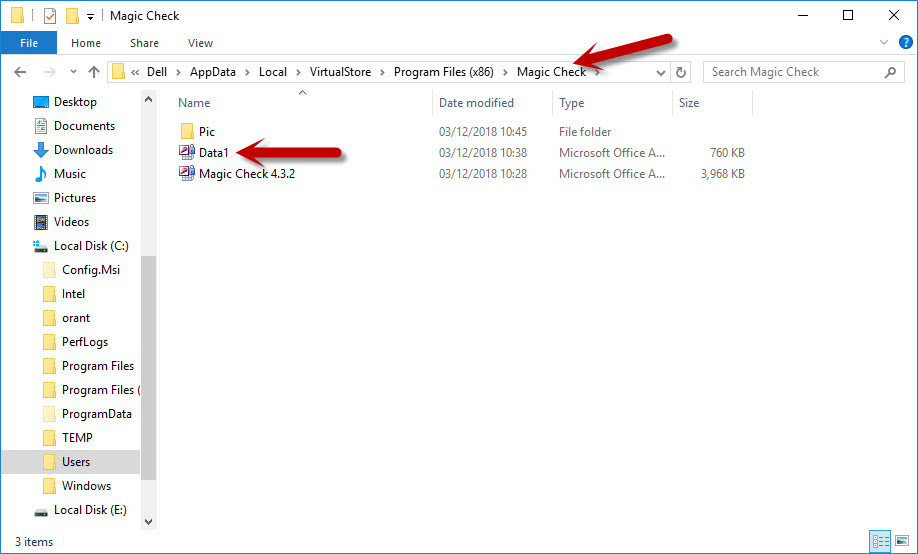Select the Magic Check 4.3.2 file icon
This screenshot has width=918, height=554.
pos(187,173)
